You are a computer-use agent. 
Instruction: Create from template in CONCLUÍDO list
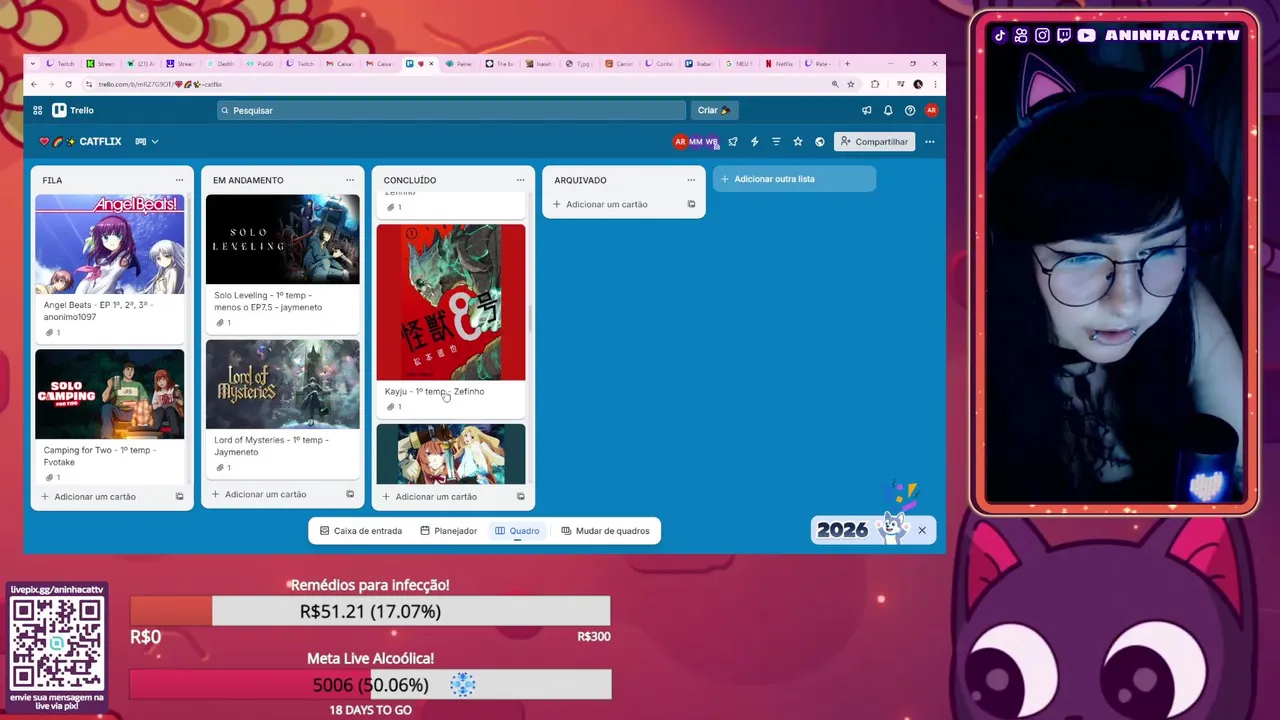[x=520, y=497]
